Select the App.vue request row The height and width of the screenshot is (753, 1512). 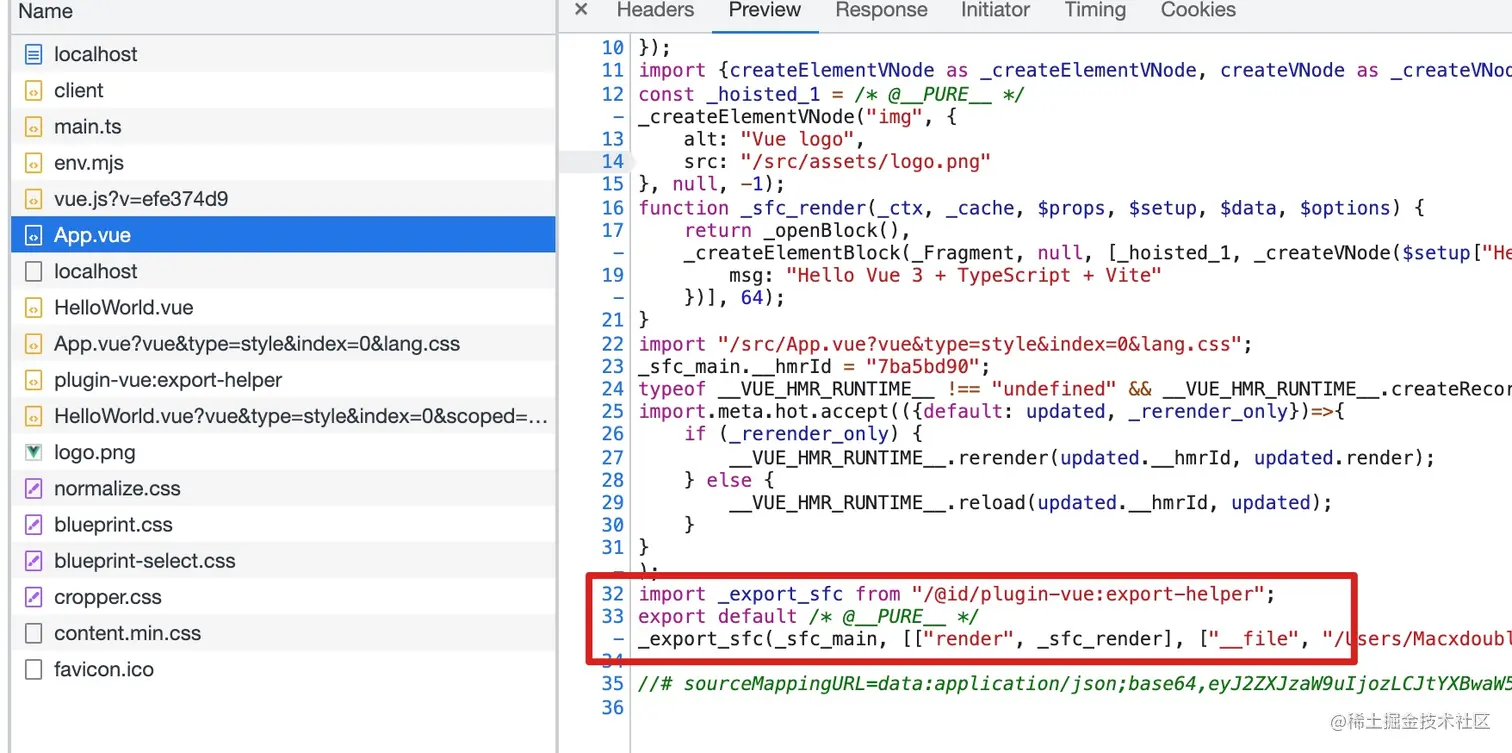(283, 235)
